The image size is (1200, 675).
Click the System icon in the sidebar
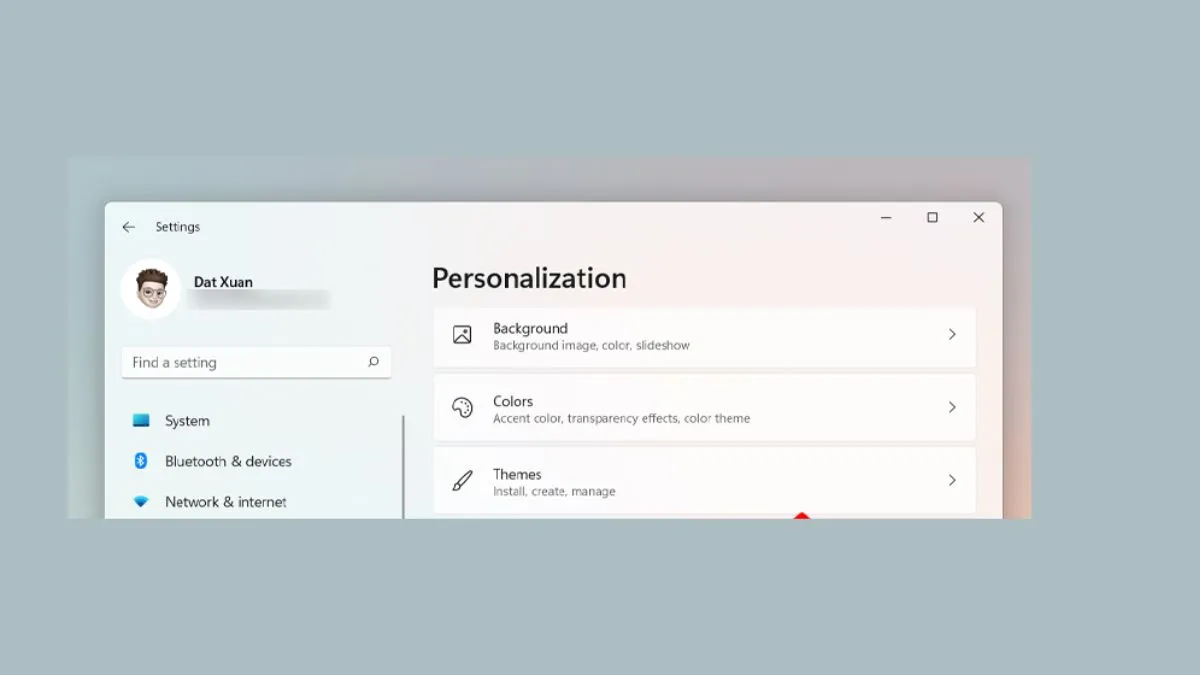pyautogui.click(x=143, y=421)
